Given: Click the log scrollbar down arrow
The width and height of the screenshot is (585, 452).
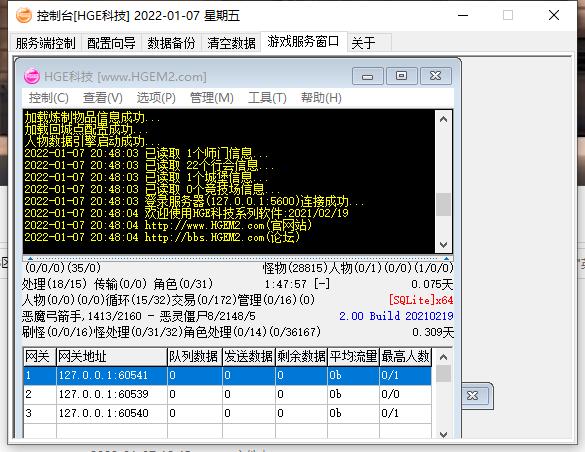Looking at the screenshot, I should [444, 245].
